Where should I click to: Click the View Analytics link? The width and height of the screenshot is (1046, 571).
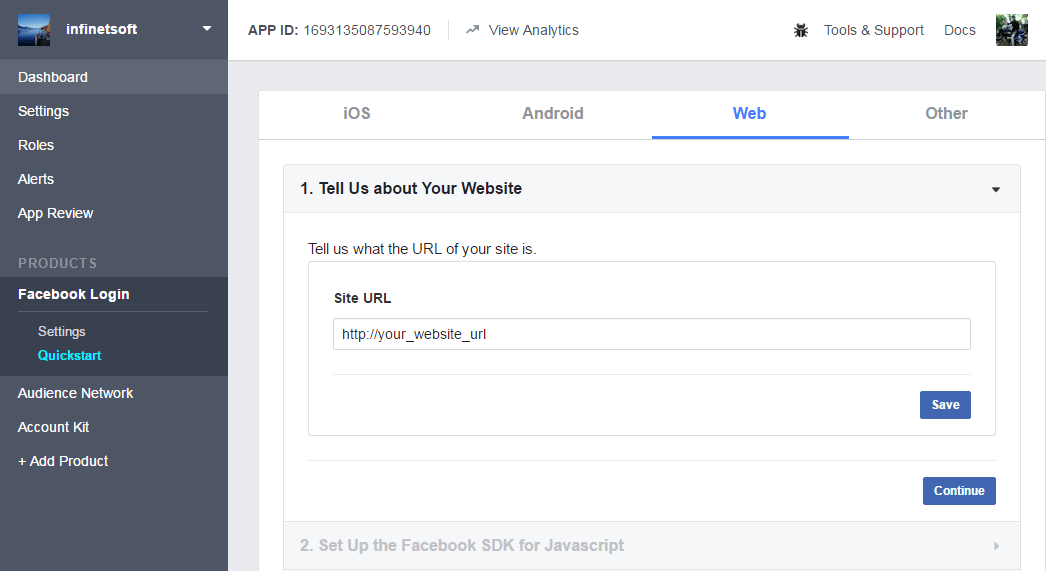pyautogui.click(x=533, y=30)
